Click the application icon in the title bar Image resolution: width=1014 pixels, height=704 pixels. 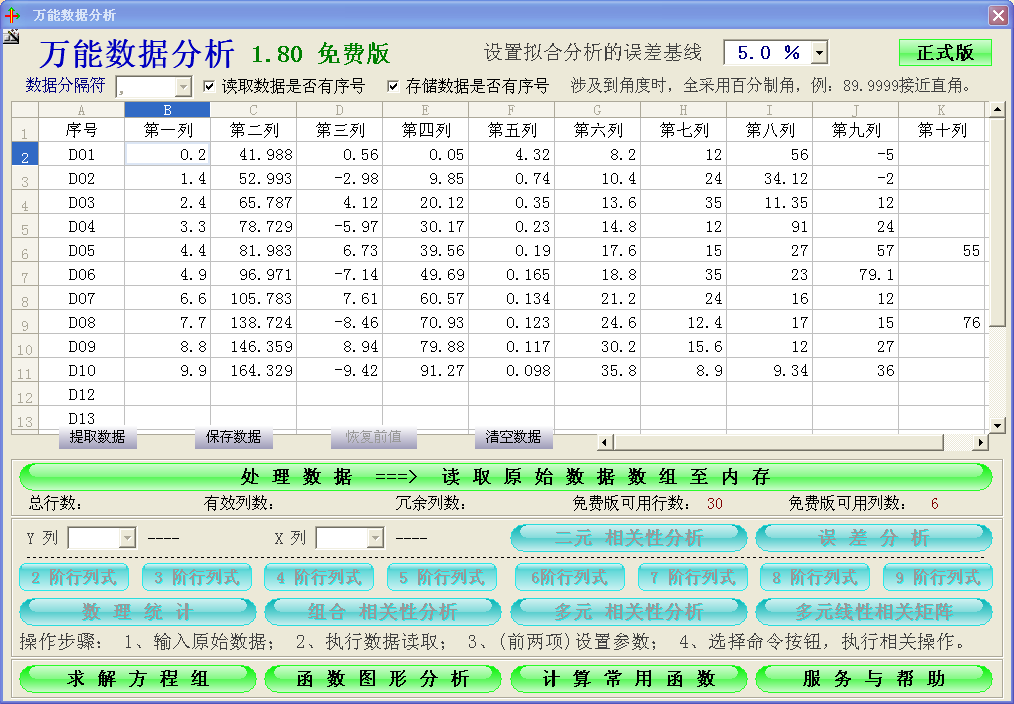pyautogui.click(x=13, y=14)
